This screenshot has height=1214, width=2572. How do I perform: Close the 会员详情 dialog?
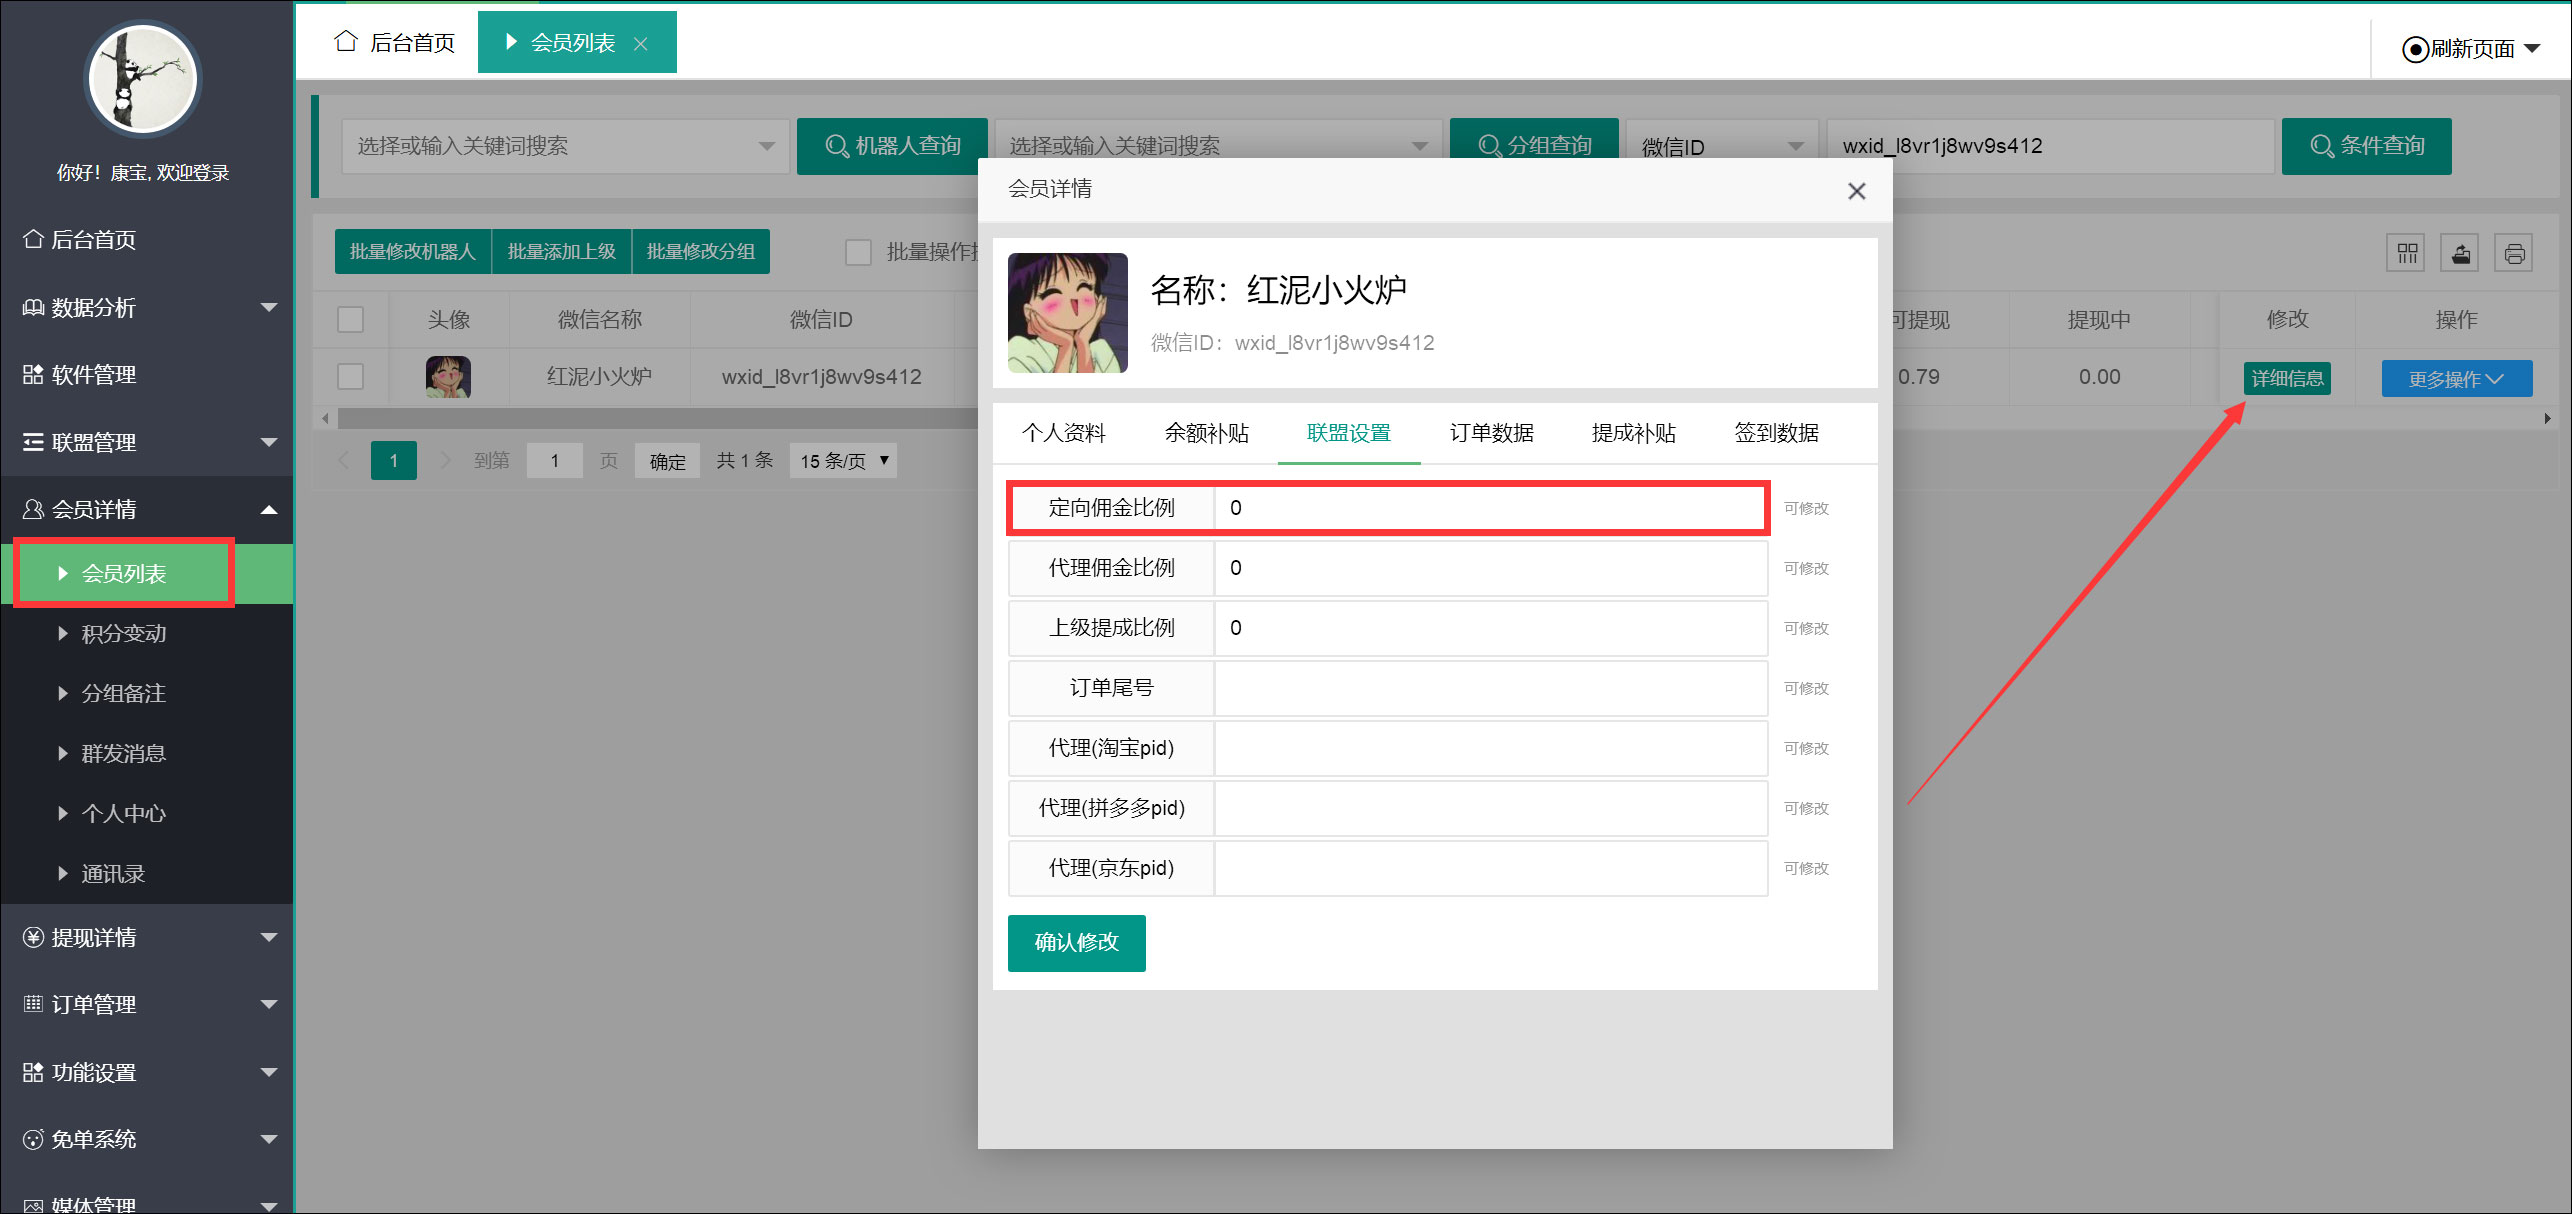(1856, 191)
